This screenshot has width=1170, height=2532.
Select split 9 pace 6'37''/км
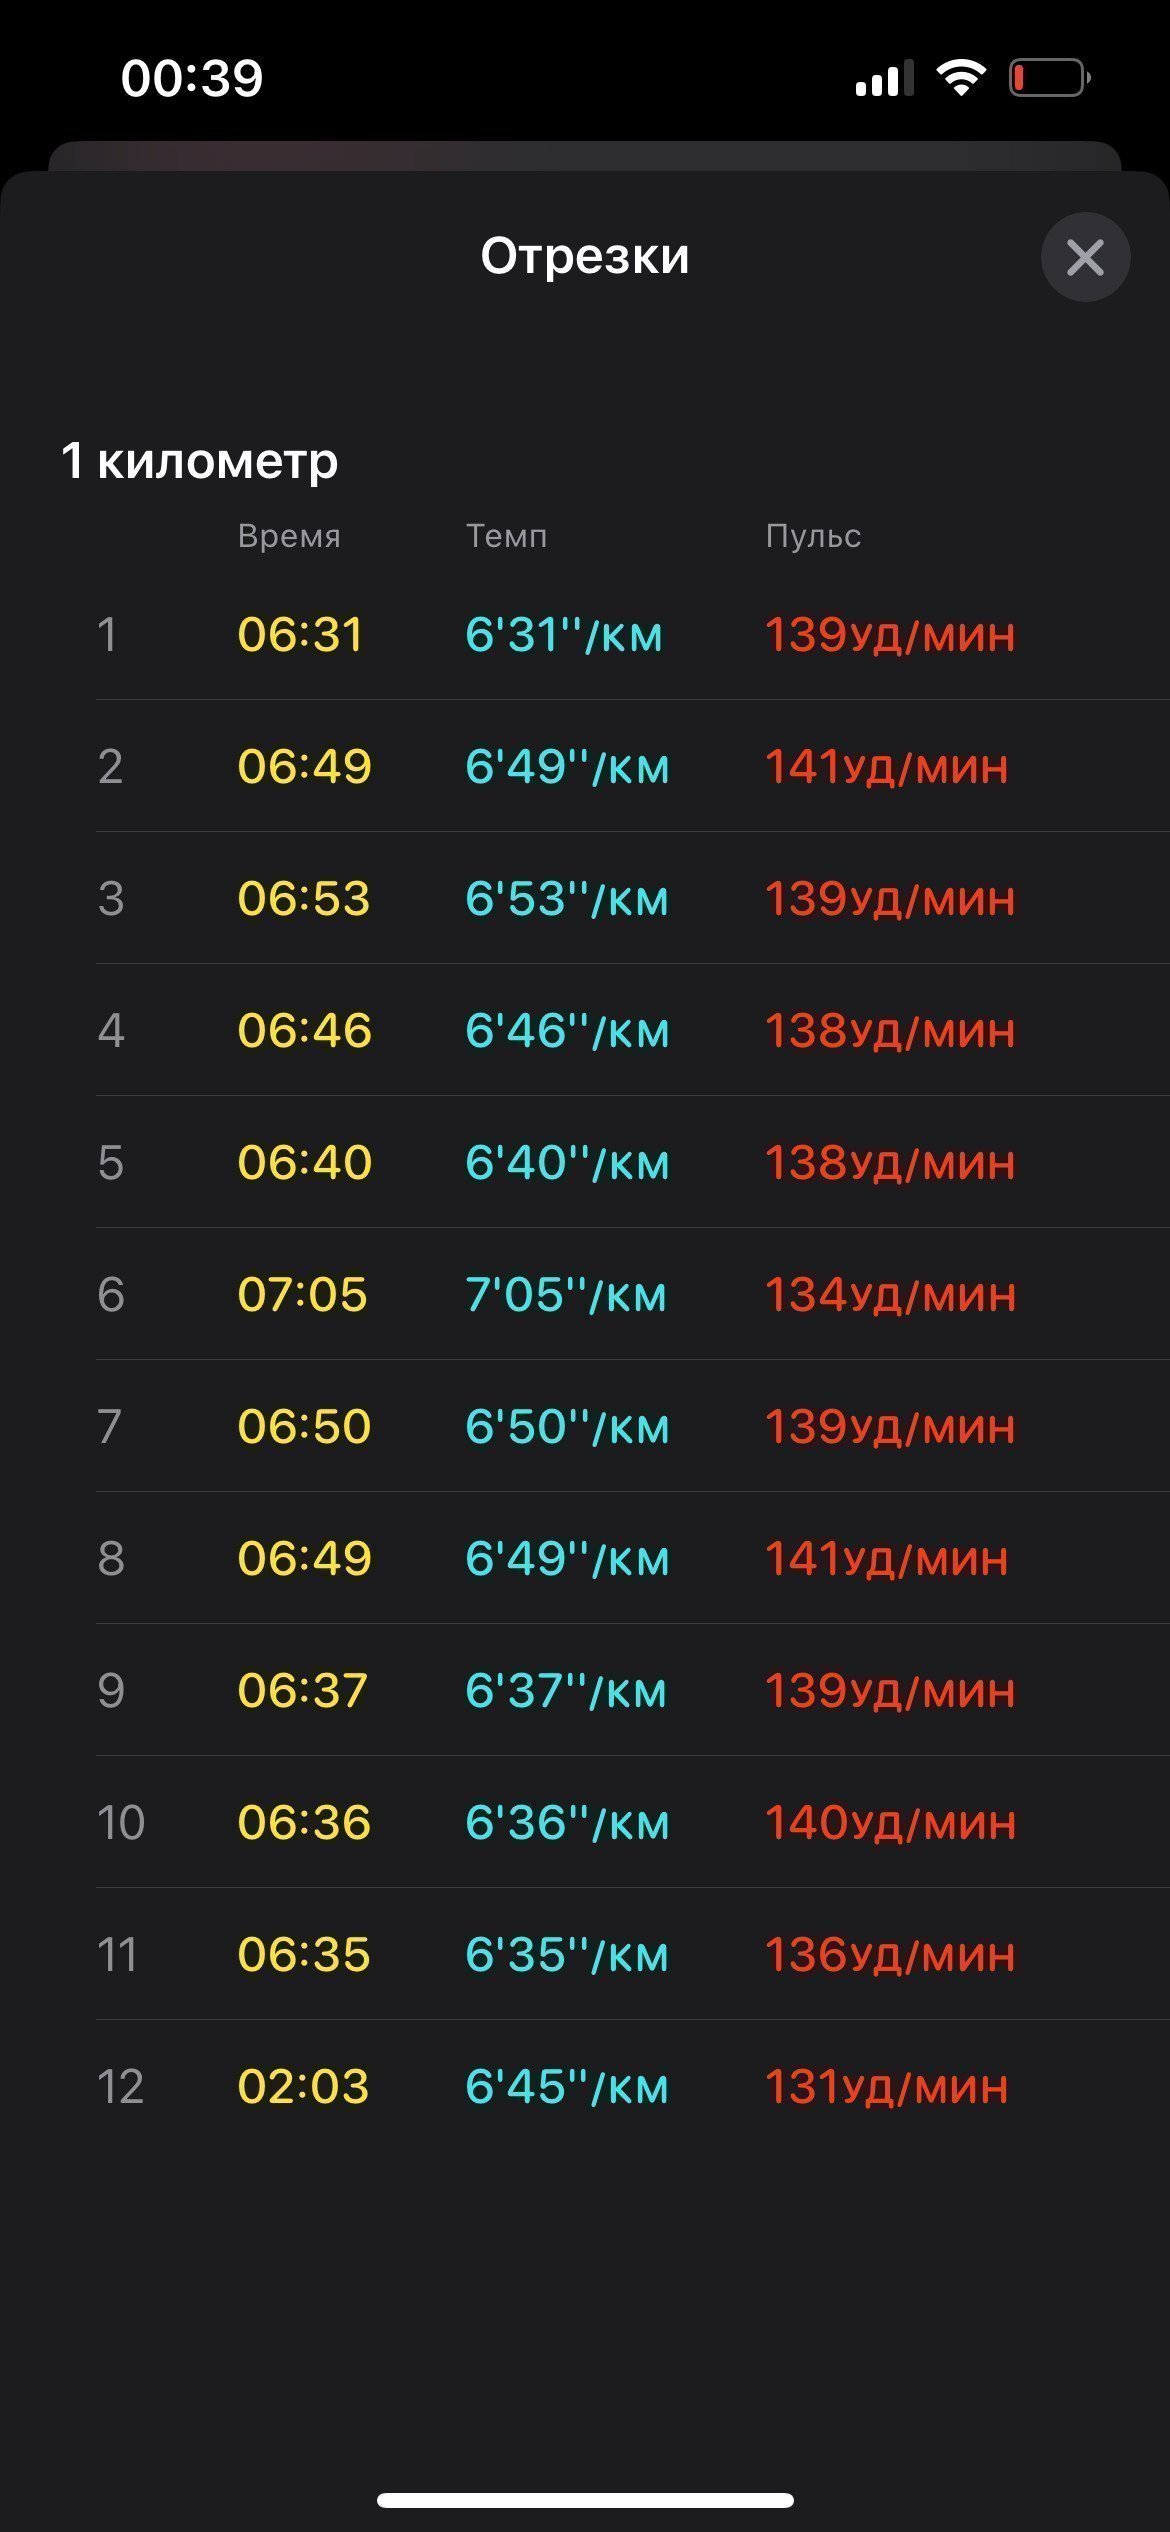pos(566,1690)
